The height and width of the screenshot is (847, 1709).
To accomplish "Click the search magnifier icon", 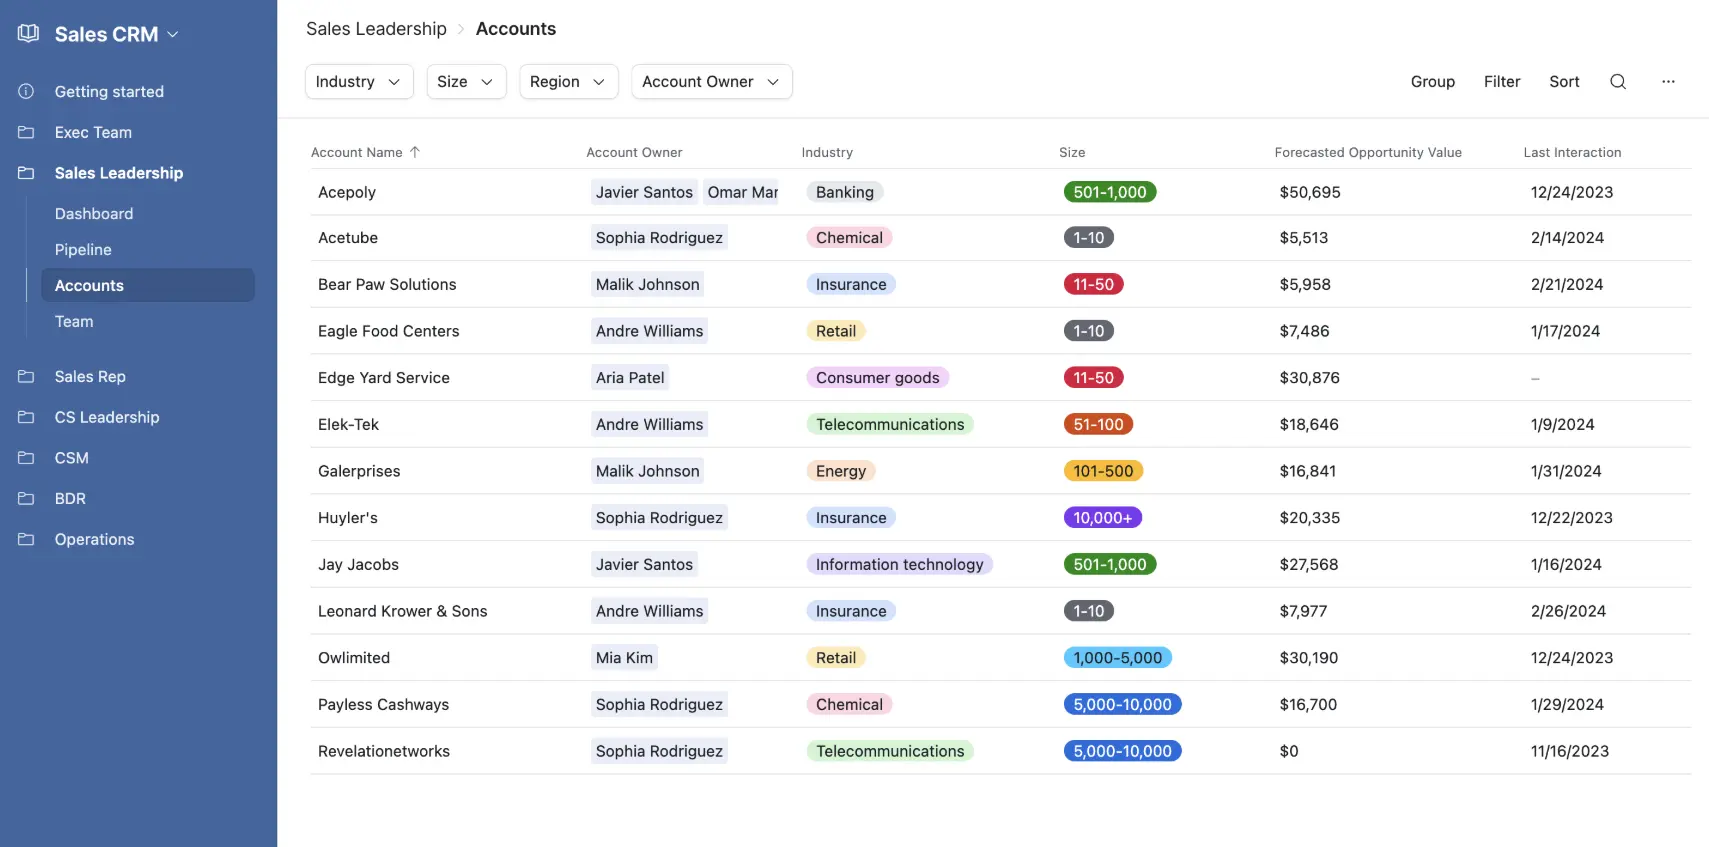I will 1617,82.
